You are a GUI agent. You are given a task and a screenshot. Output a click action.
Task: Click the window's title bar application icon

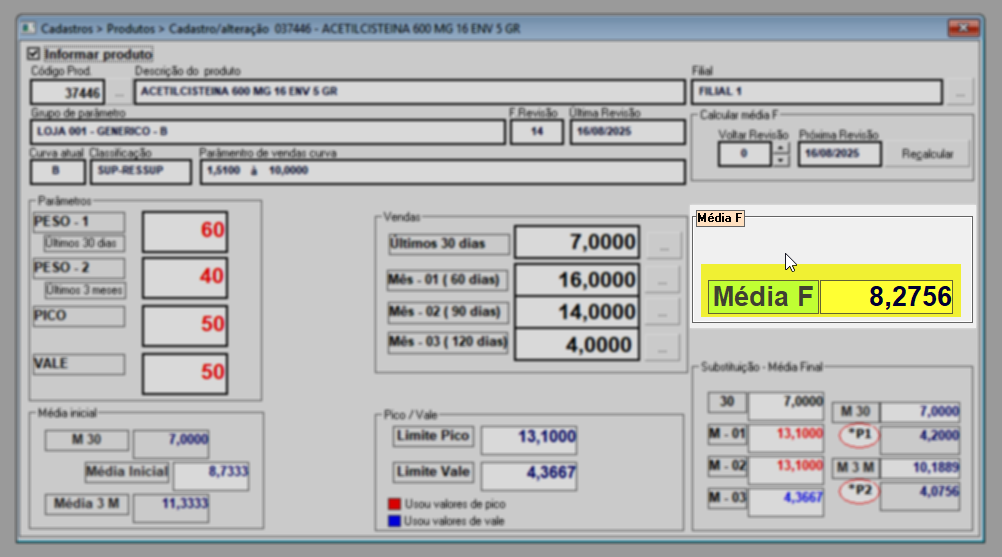(x=28, y=29)
